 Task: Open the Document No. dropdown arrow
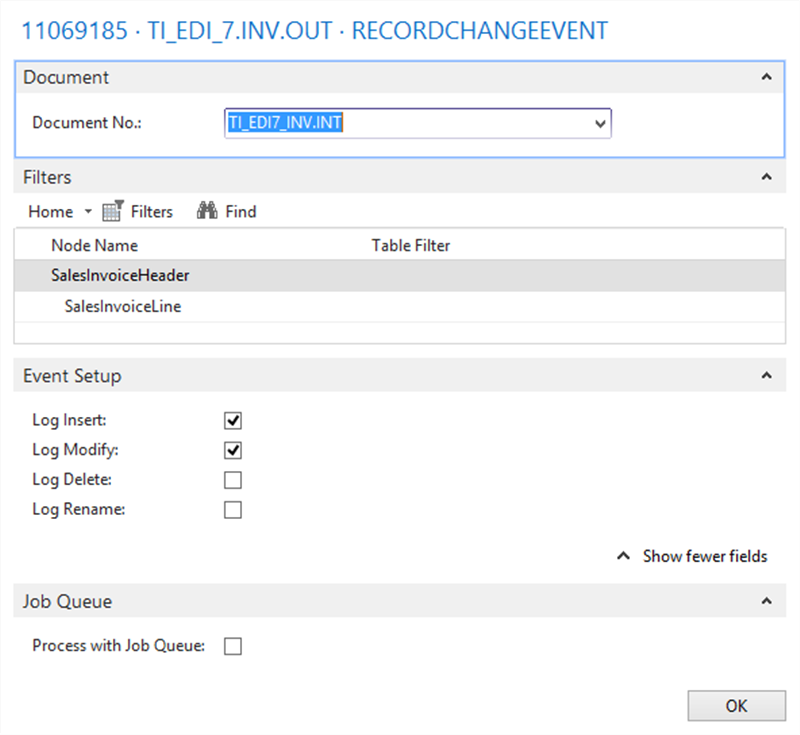[601, 123]
